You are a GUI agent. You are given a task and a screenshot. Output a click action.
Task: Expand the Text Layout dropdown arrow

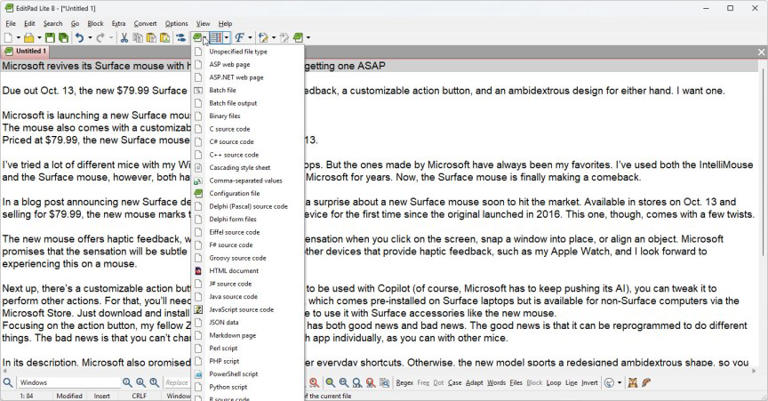click(226, 38)
